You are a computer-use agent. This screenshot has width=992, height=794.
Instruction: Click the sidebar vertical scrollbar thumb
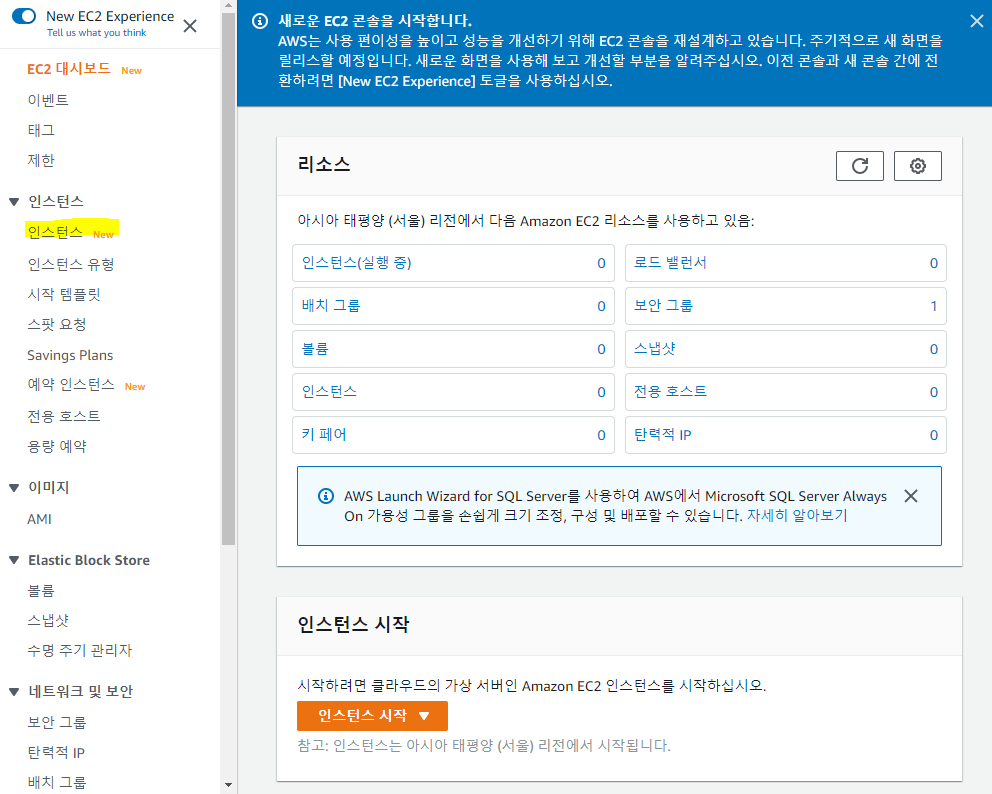[228, 278]
